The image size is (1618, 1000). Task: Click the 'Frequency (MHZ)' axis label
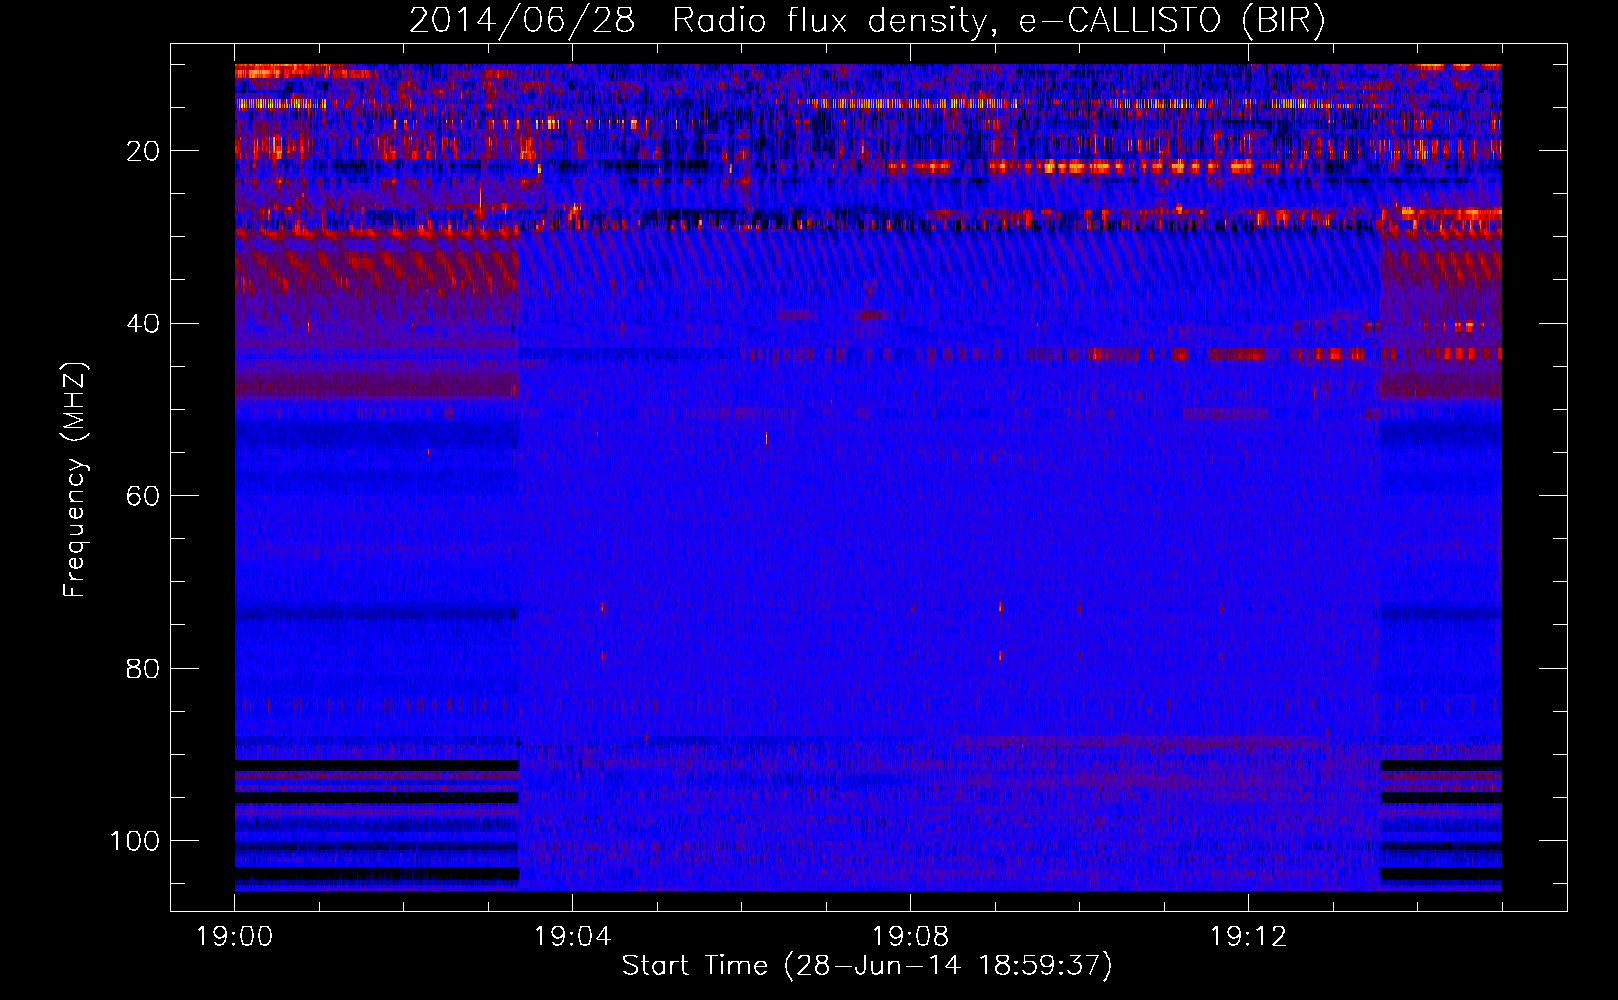(x=75, y=479)
